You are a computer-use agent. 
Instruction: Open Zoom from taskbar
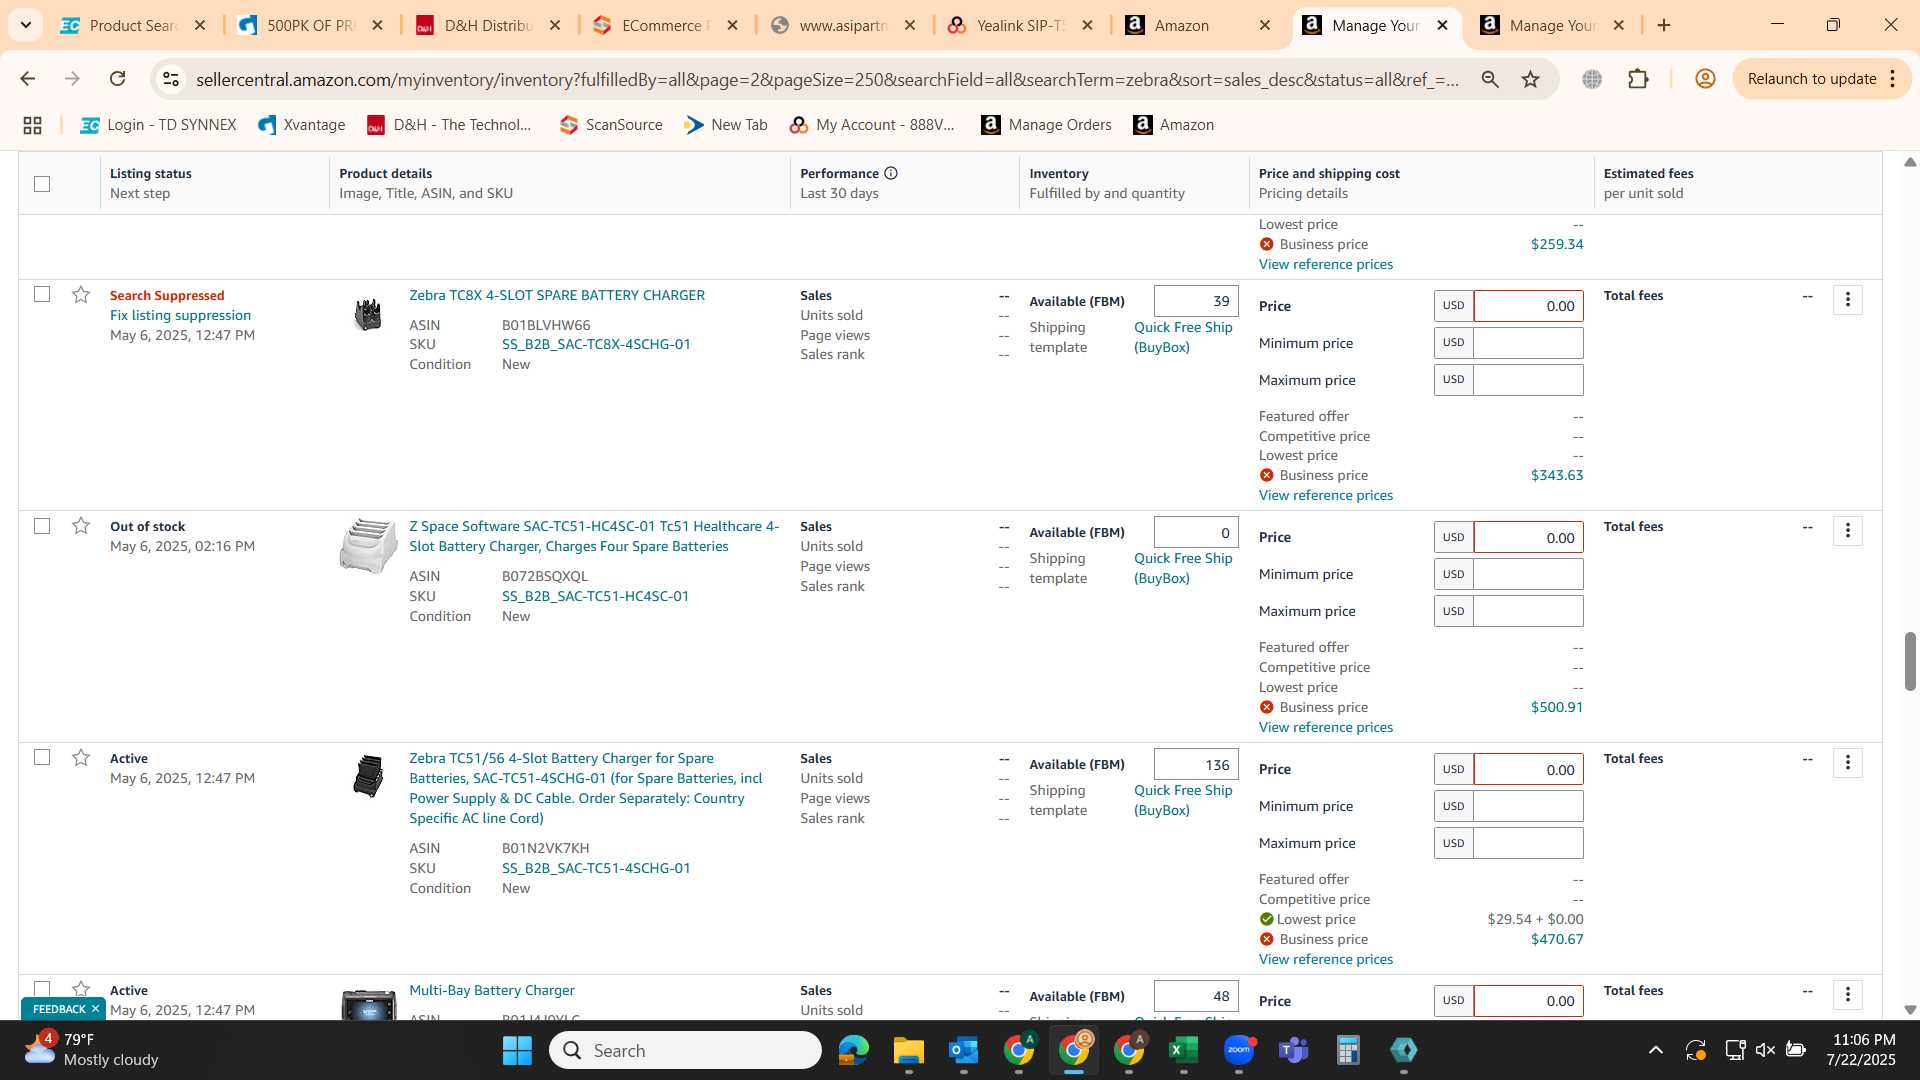tap(1239, 1050)
